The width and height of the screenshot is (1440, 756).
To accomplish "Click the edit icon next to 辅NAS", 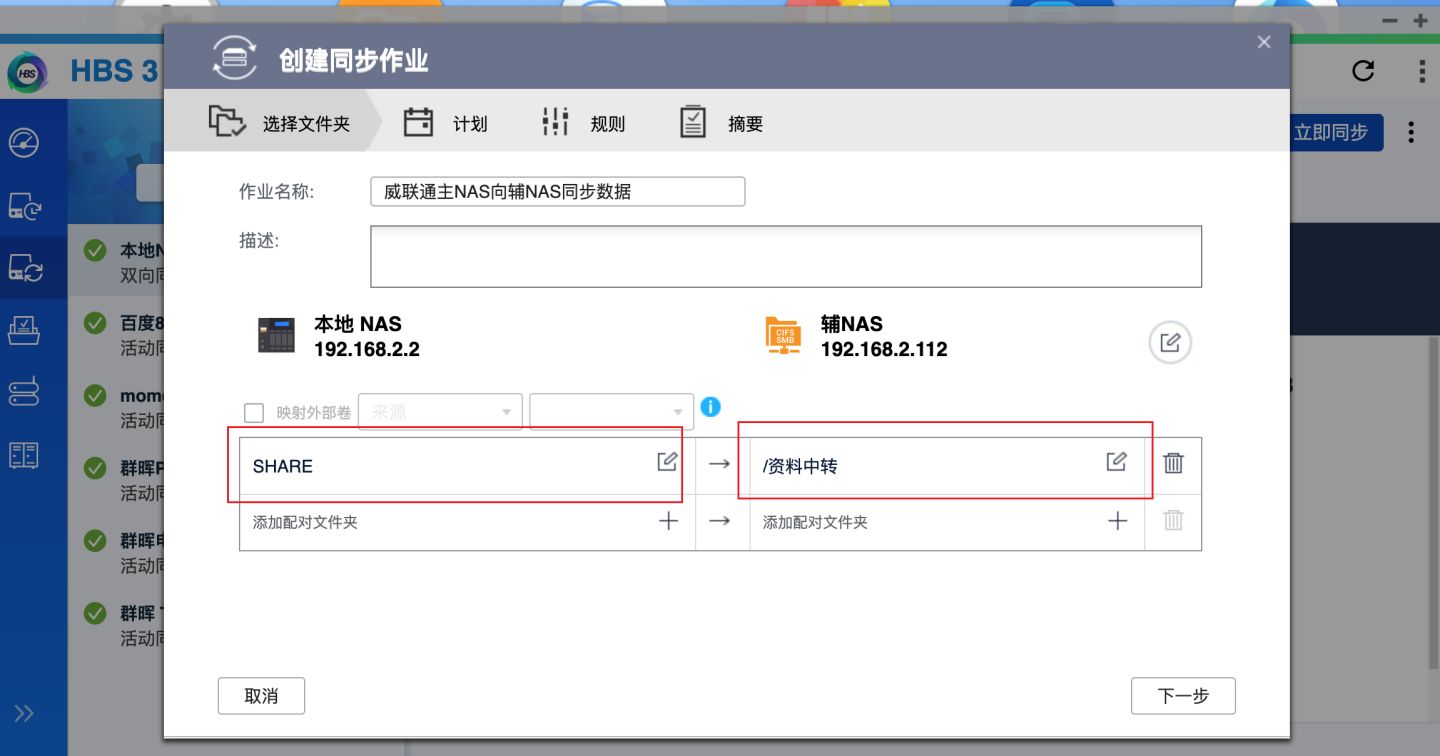I will 1170,342.
